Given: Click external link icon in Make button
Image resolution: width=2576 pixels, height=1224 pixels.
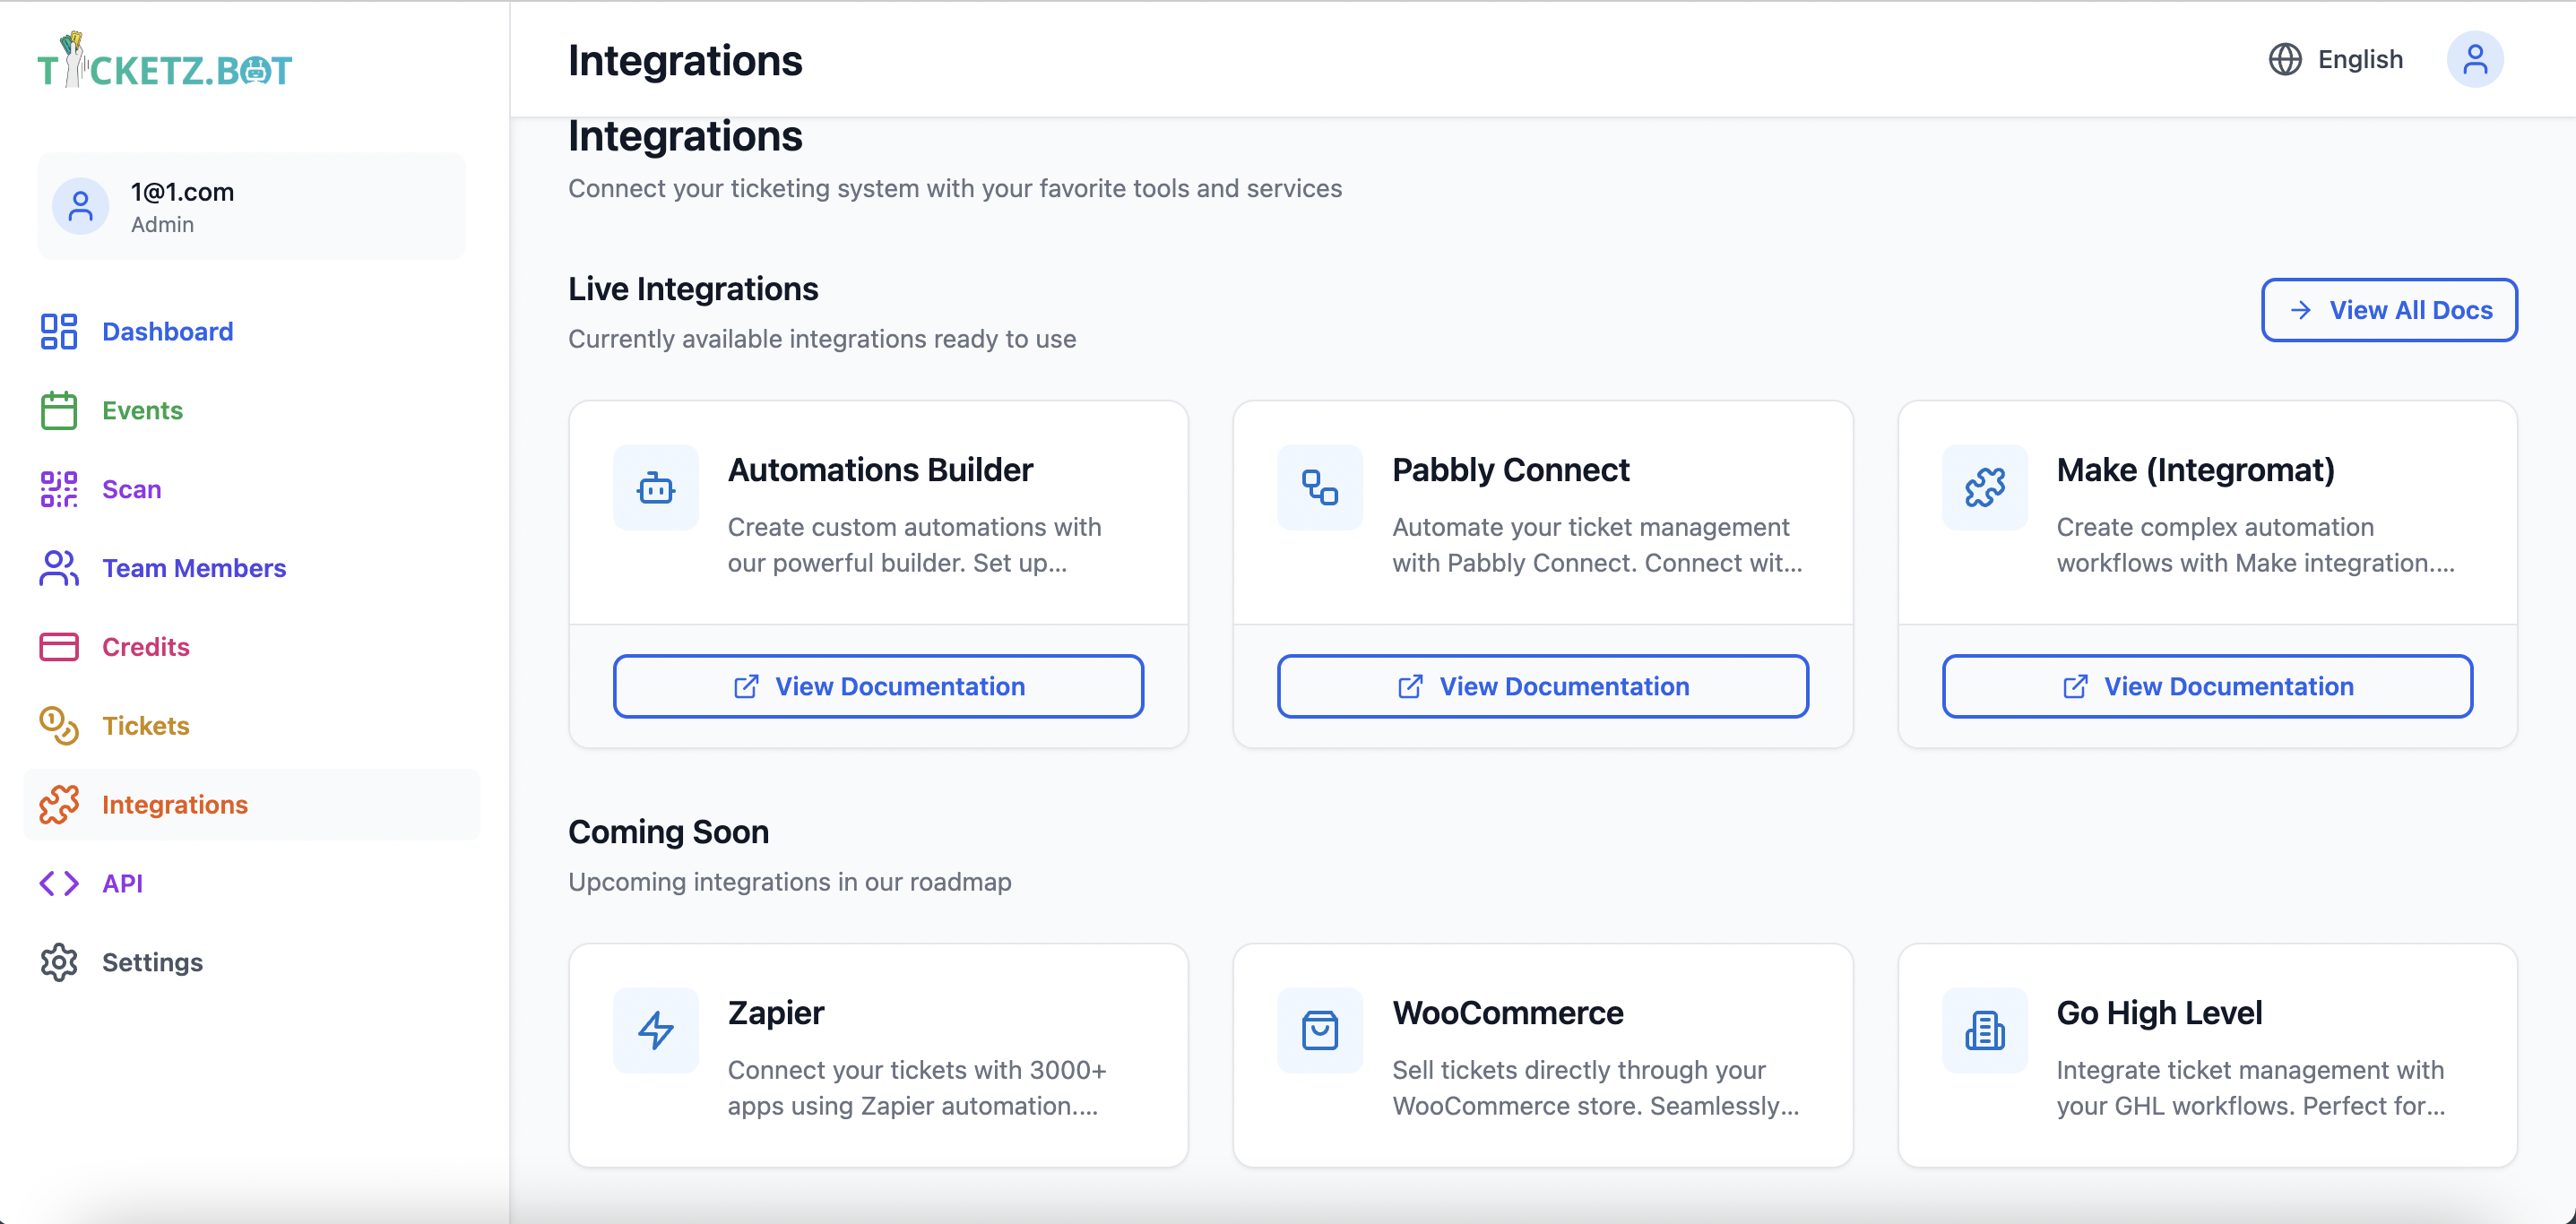Looking at the screenshot, I should click(2075, 687).
